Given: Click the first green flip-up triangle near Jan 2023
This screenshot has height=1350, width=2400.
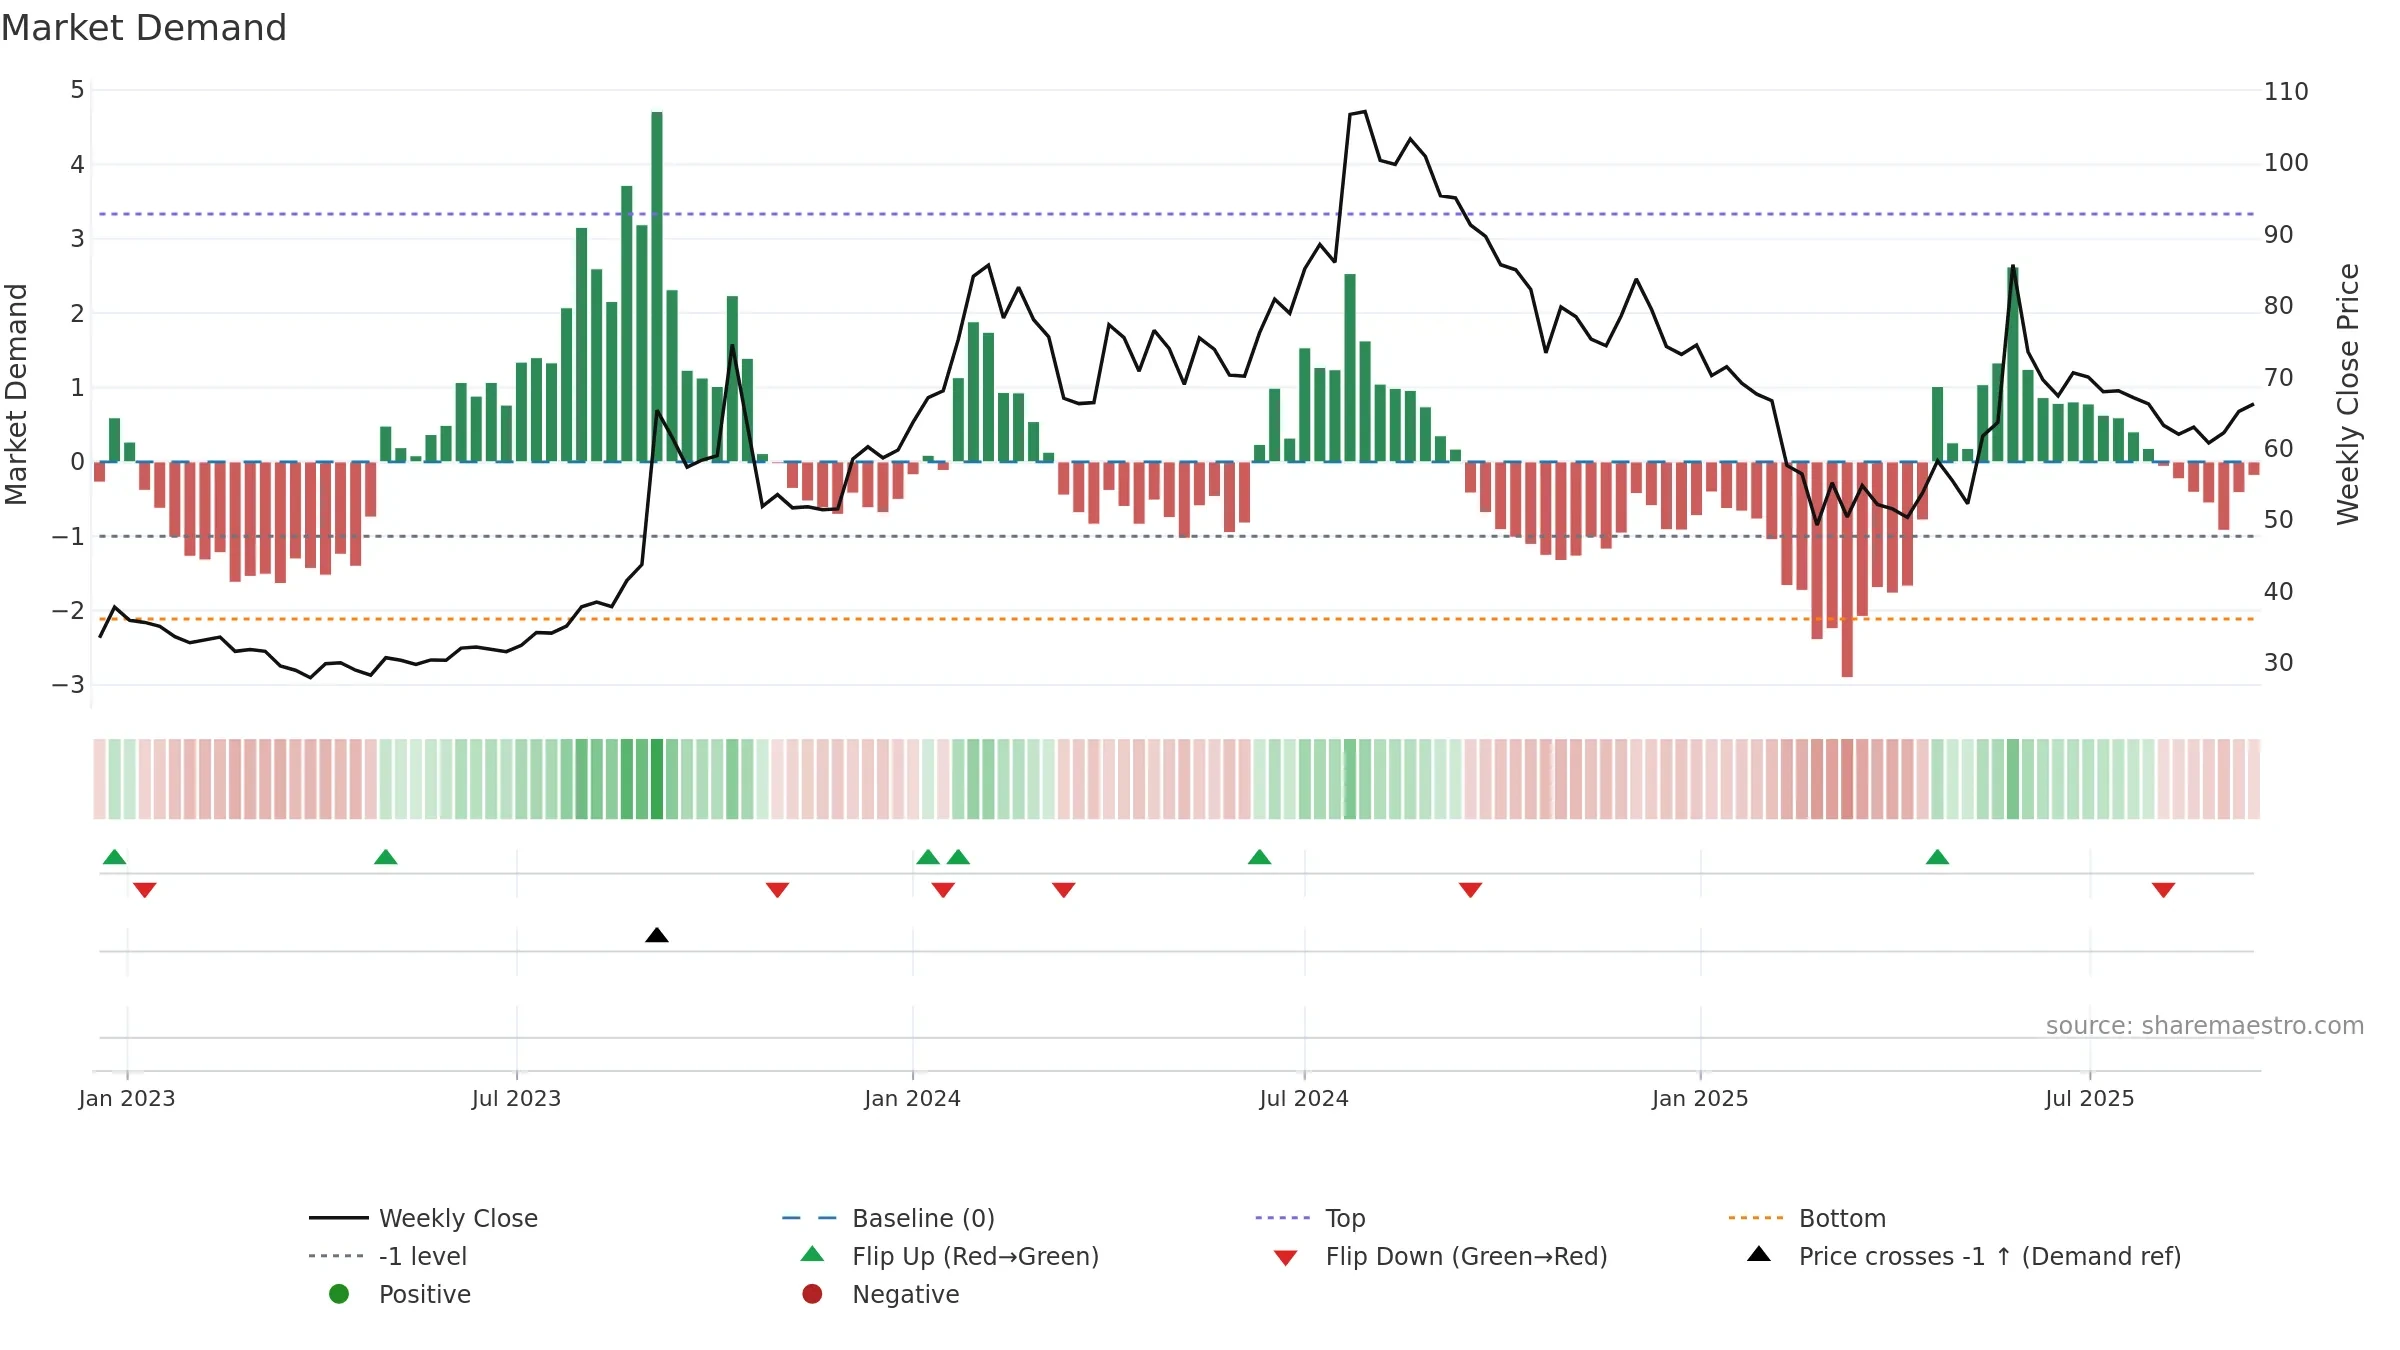Looking at the screenshot, I should tap(115, 857).
